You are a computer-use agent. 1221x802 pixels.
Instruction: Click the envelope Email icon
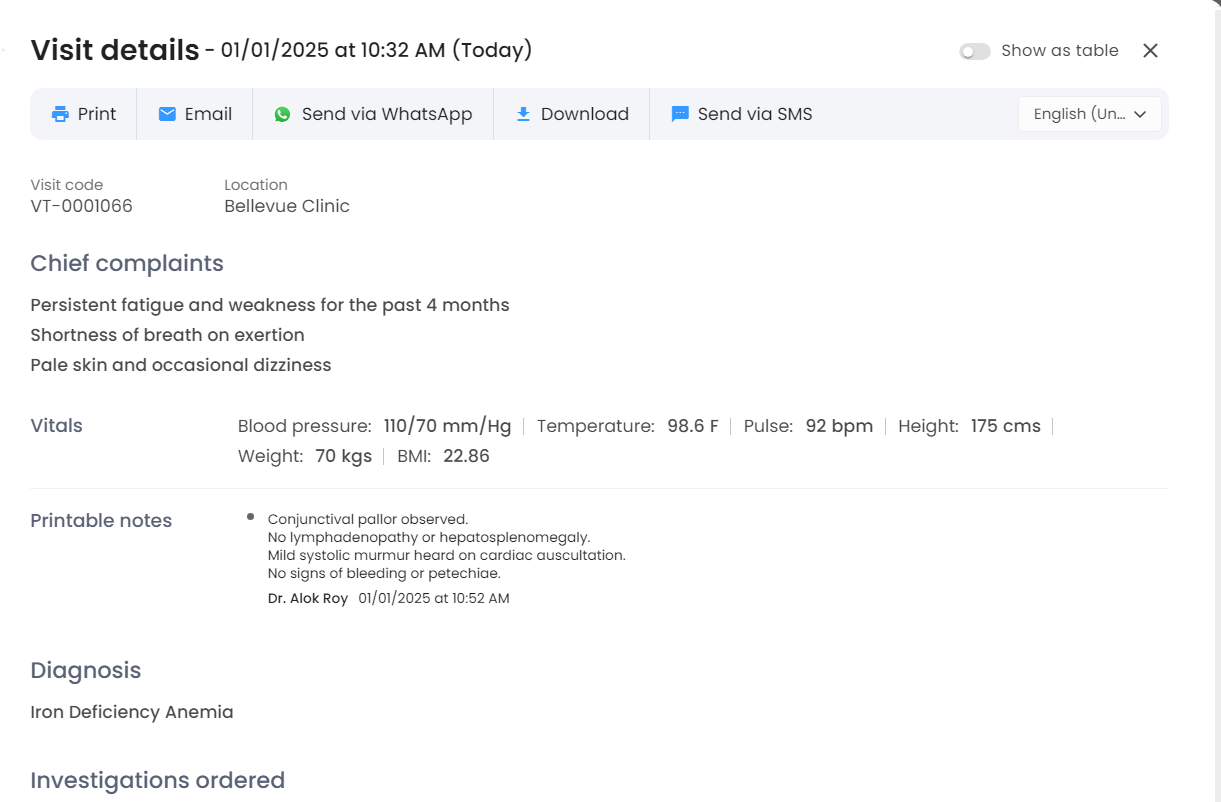(x=167, y=114)
